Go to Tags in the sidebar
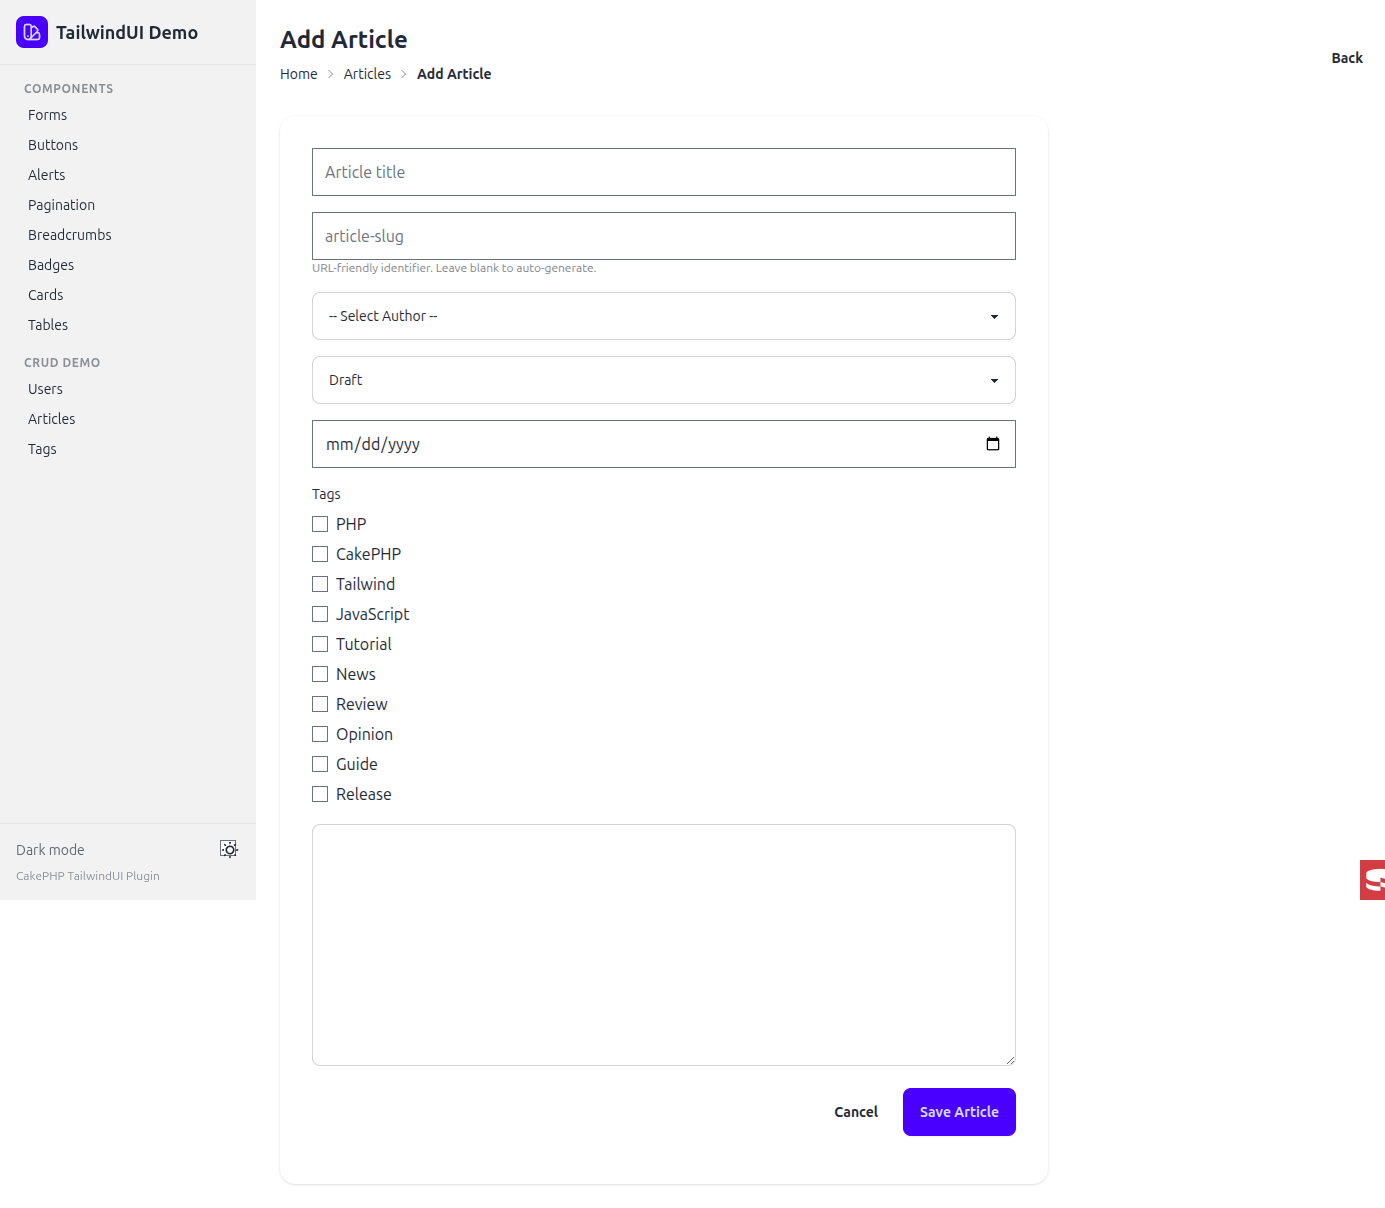The width and height of the screenshot is (1385, 1208). 42,449
